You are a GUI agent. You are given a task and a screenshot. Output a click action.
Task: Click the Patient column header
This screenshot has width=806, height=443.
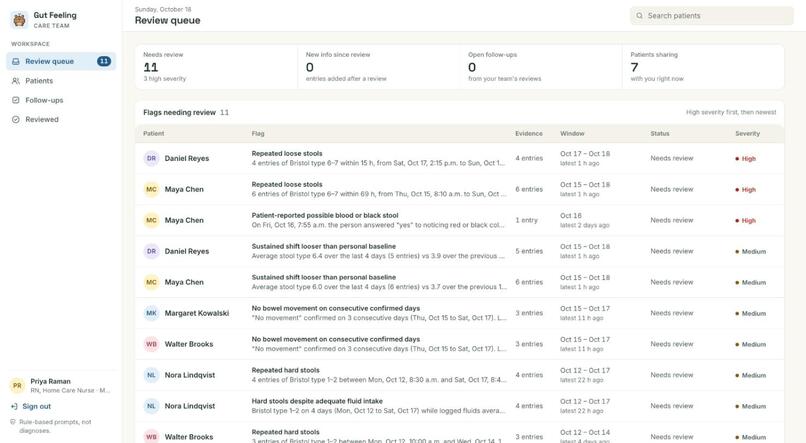(154, 134)
